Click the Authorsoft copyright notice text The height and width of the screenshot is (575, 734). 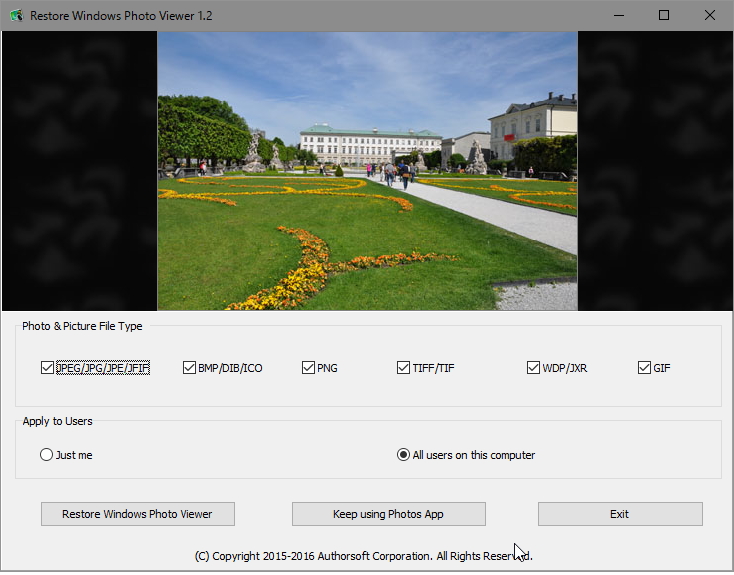pyautogui.click(x=364, y=556)
